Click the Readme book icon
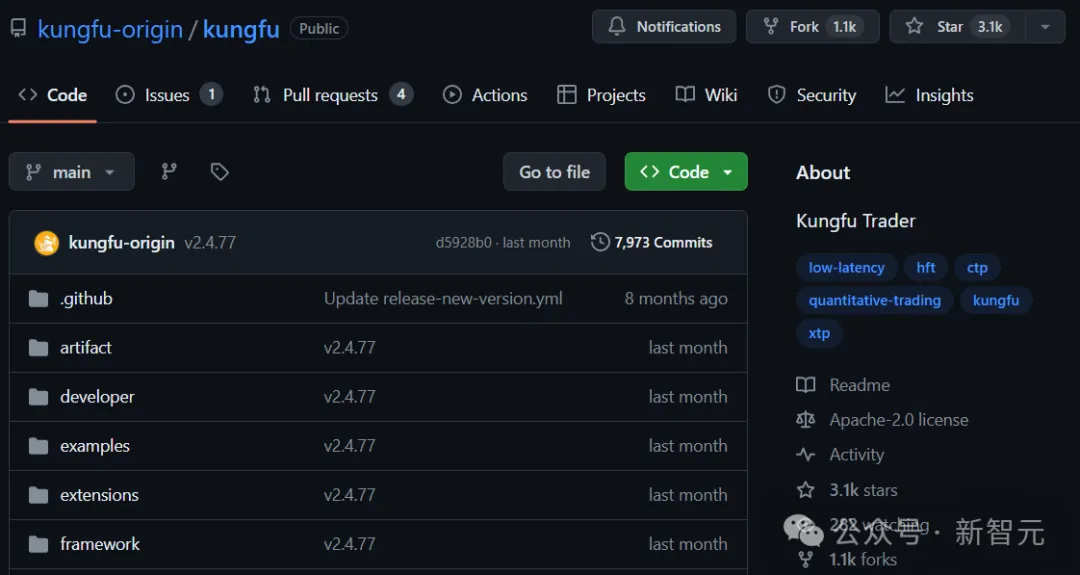The width and height of the screenshot is (1080, 575). [x=806, y=385]
